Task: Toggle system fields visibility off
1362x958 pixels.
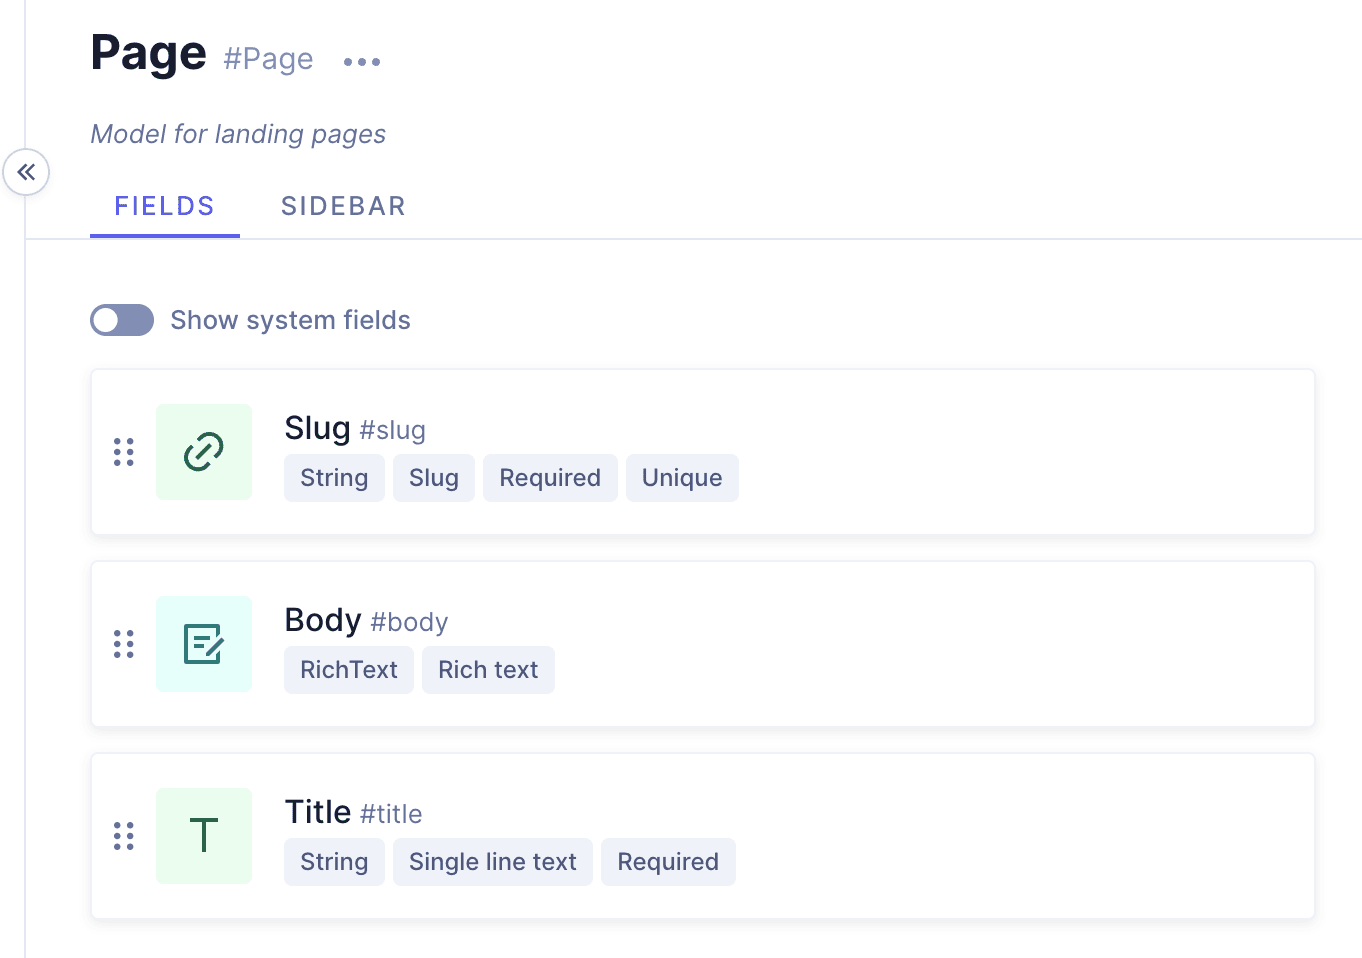Action: click(x=121, y=320)
